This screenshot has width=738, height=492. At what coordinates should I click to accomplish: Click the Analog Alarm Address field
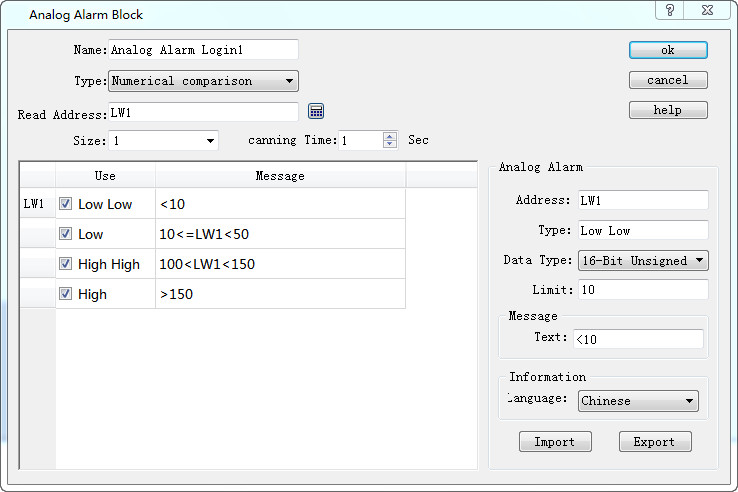643,200
